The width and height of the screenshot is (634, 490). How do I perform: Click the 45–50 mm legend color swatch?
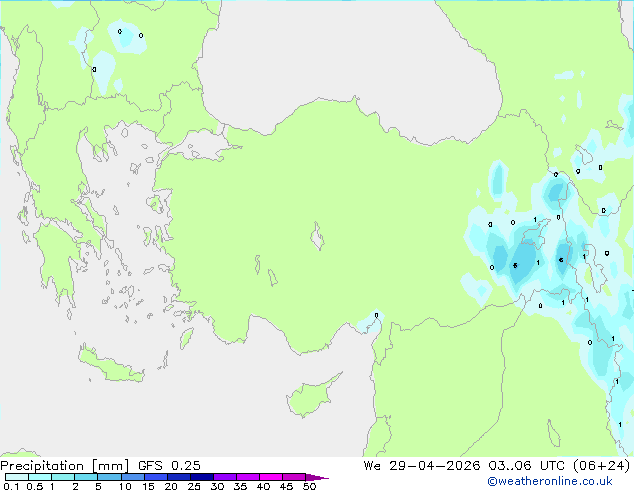pos(294,477)
